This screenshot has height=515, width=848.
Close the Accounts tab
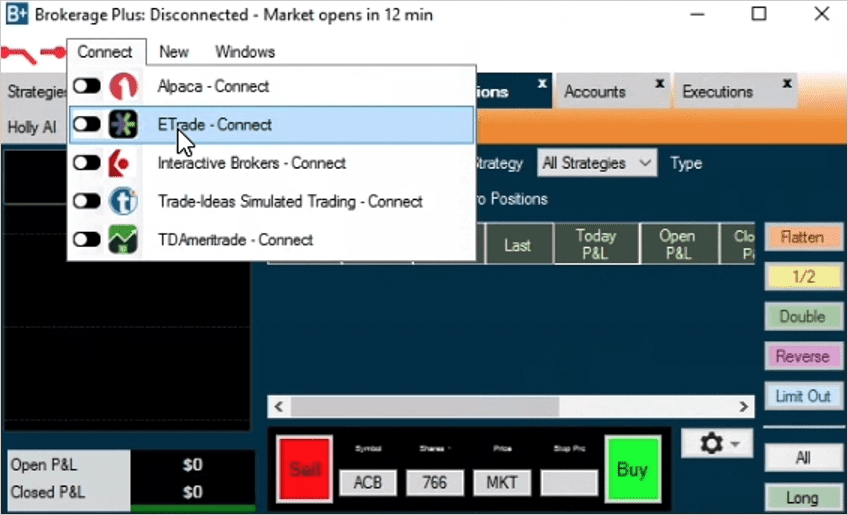point(660,83)
